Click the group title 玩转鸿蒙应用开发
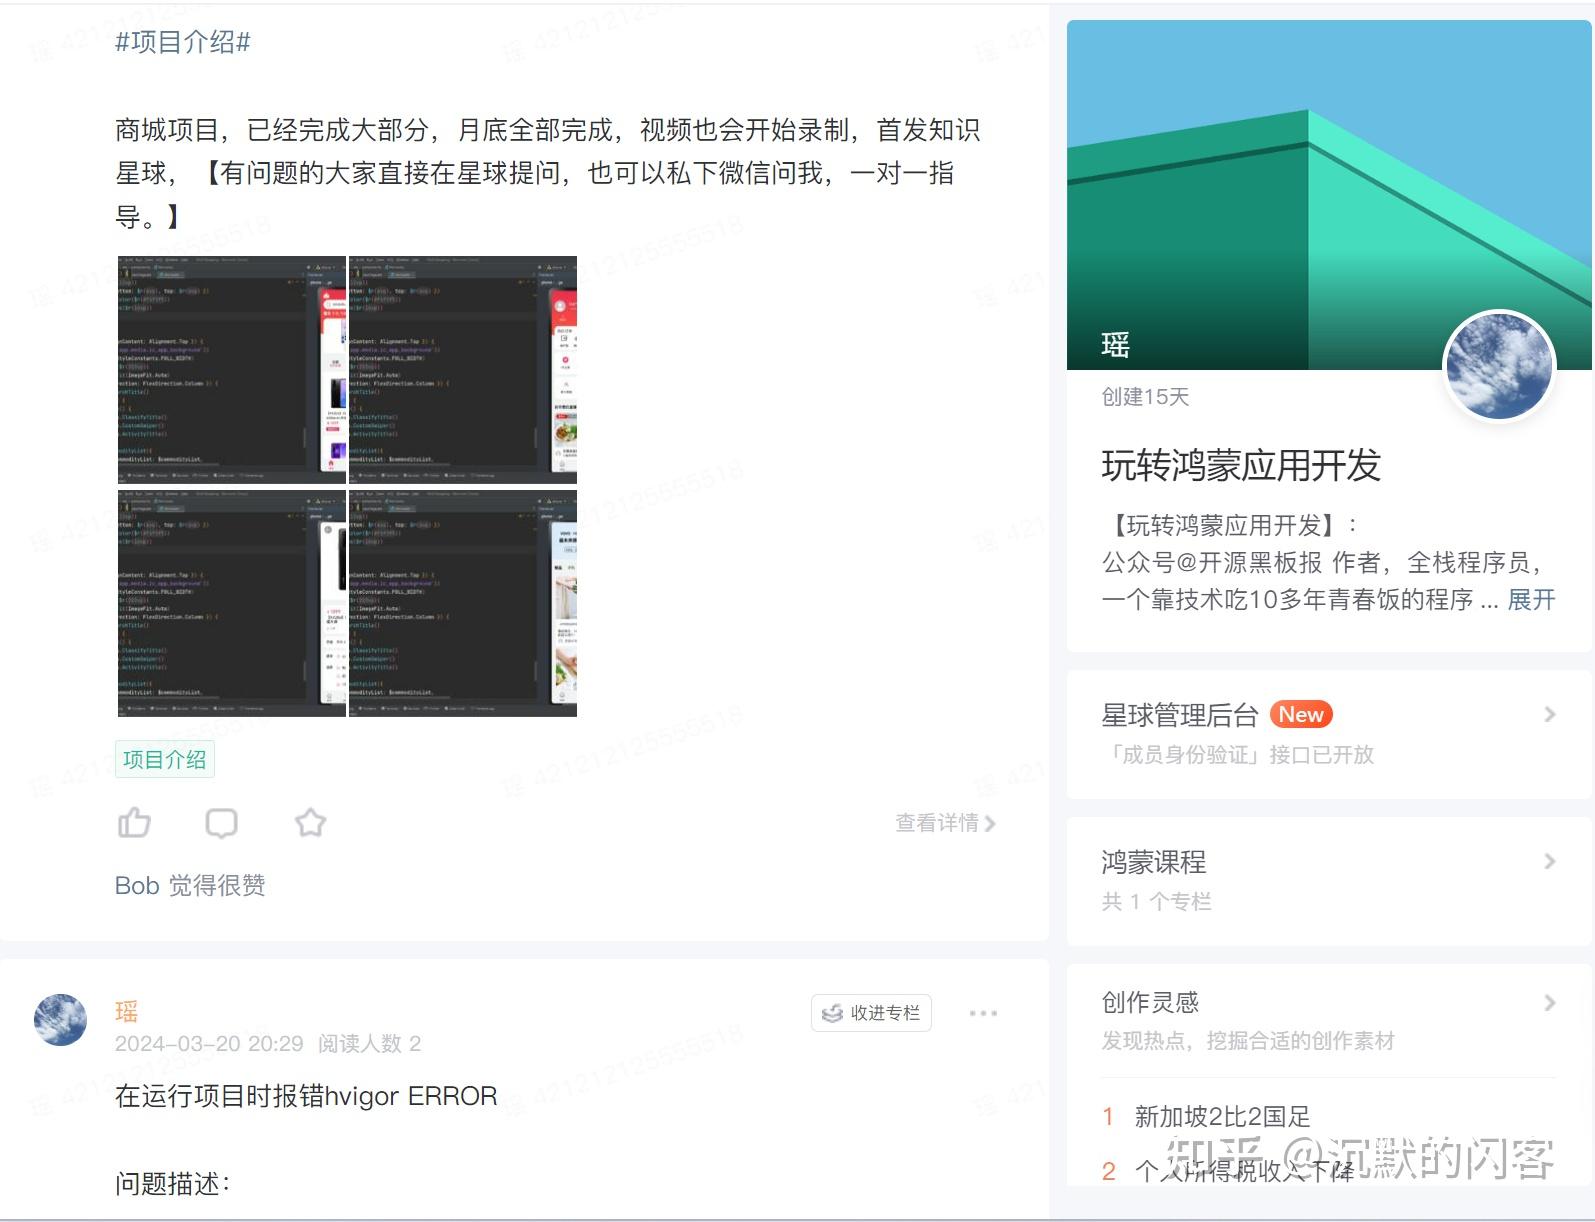 point(1241,466)
